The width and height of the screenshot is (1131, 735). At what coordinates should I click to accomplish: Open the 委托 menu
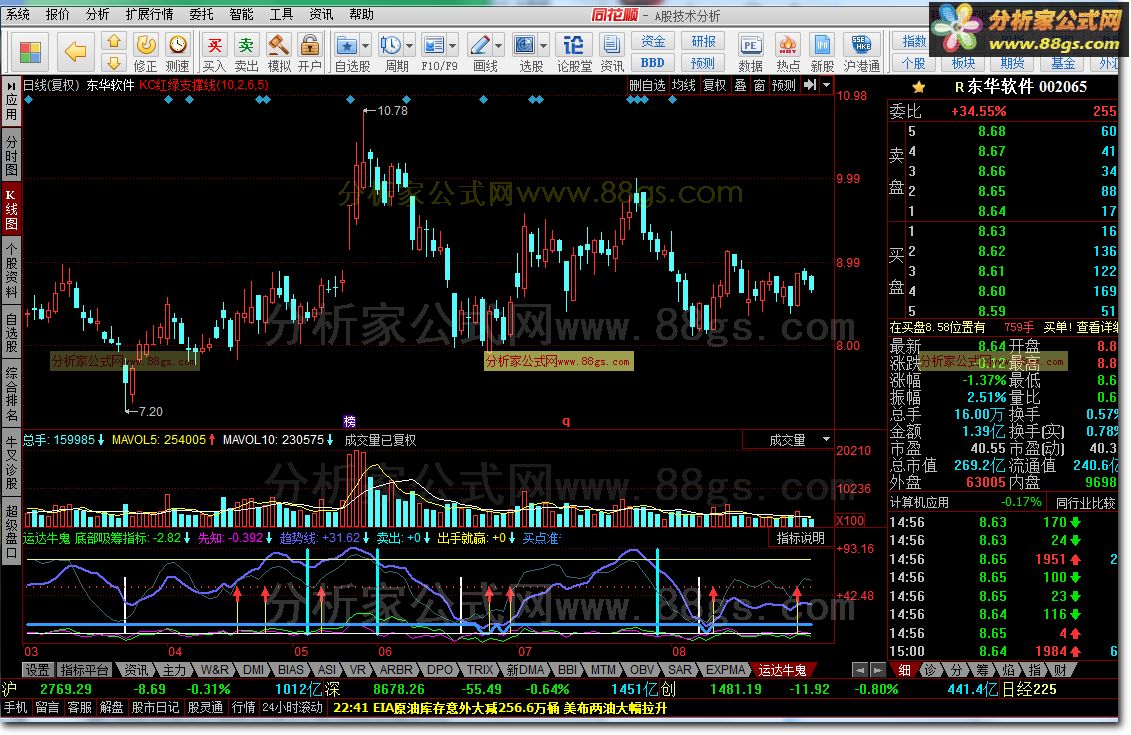point(201,14)
